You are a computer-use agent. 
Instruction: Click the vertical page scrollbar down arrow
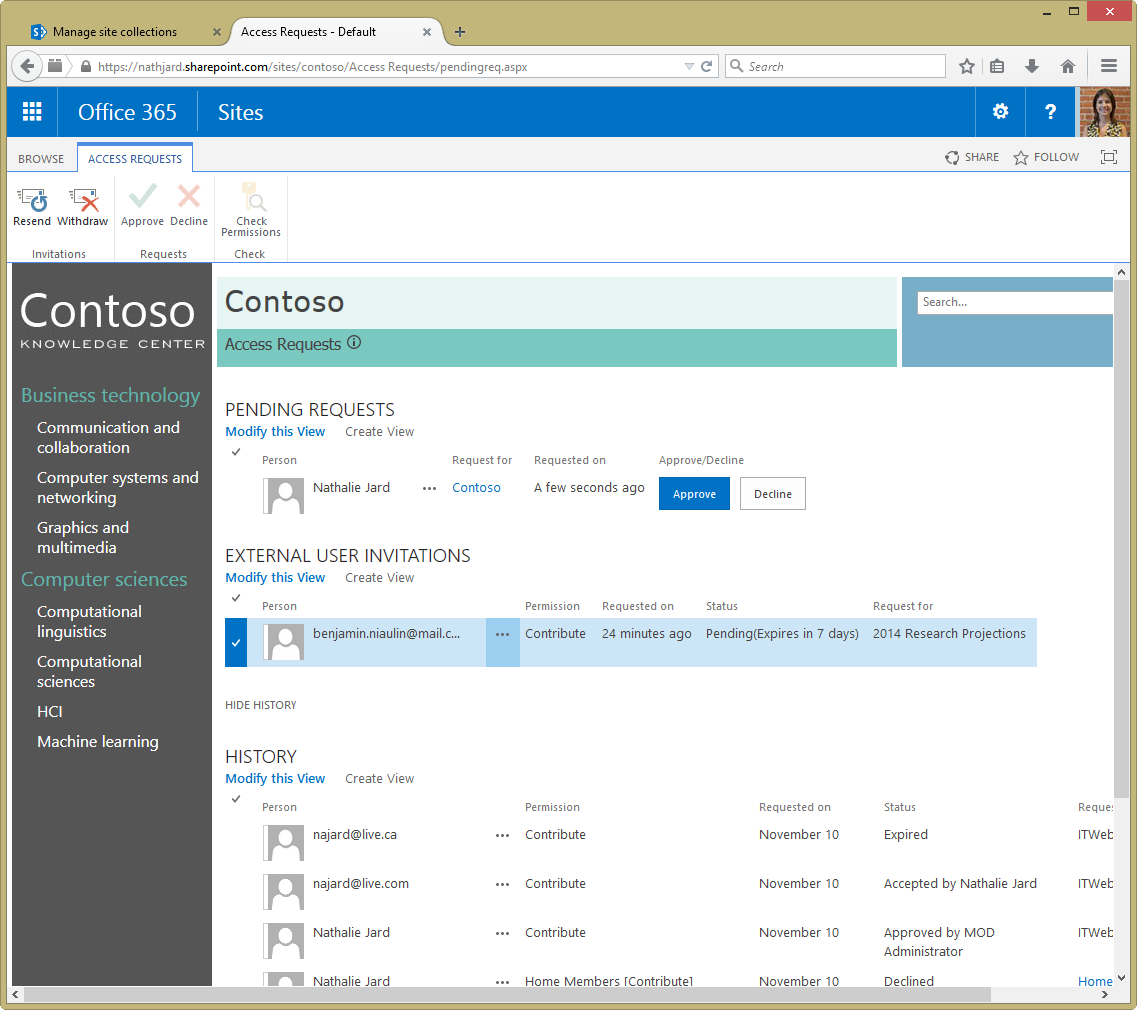tap(1121, 978)
